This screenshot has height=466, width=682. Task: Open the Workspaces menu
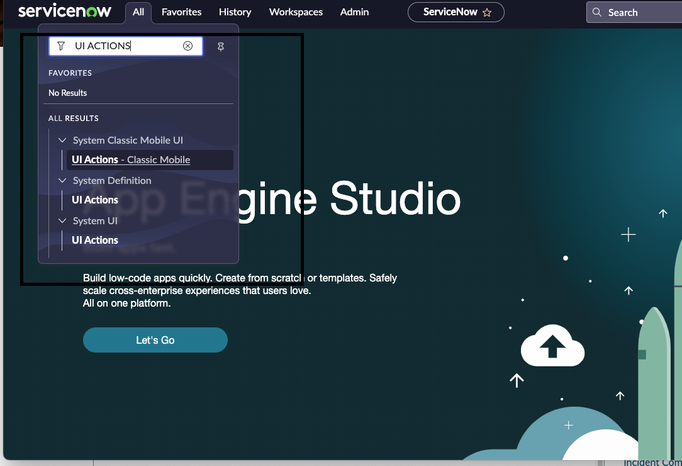point(296,12)
